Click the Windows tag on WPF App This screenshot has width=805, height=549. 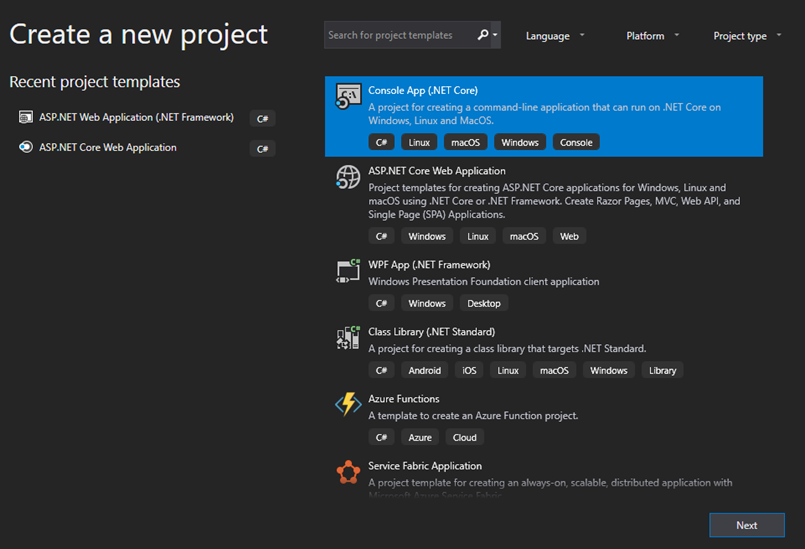tap(427, 304)
